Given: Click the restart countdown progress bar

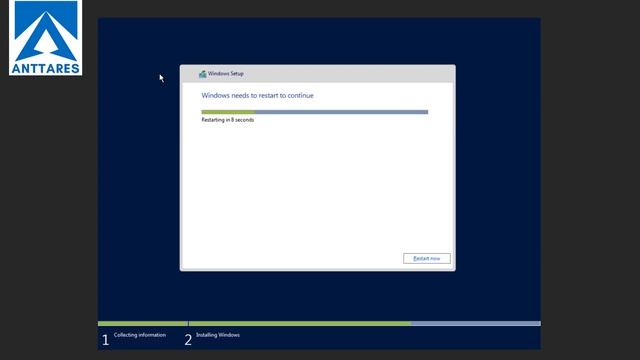Looking at the screenshot, I should tap(315, 112).
